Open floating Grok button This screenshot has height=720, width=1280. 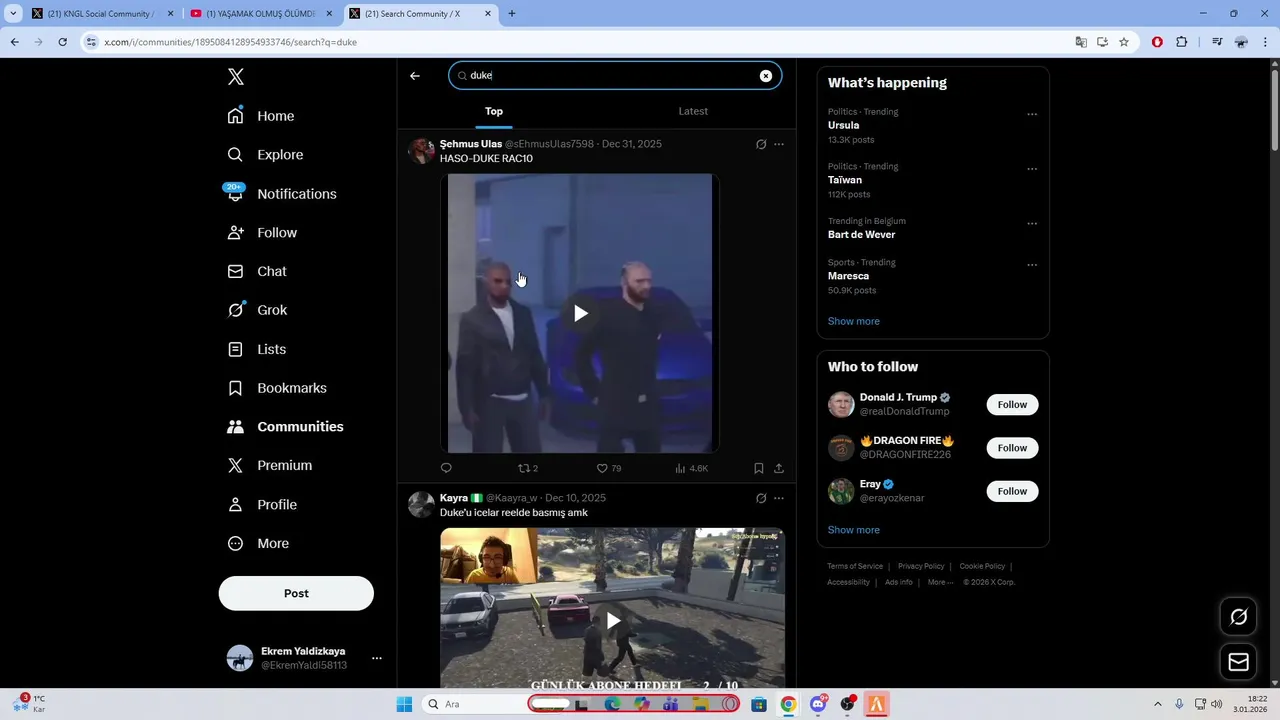click(x=1239, y=617)
